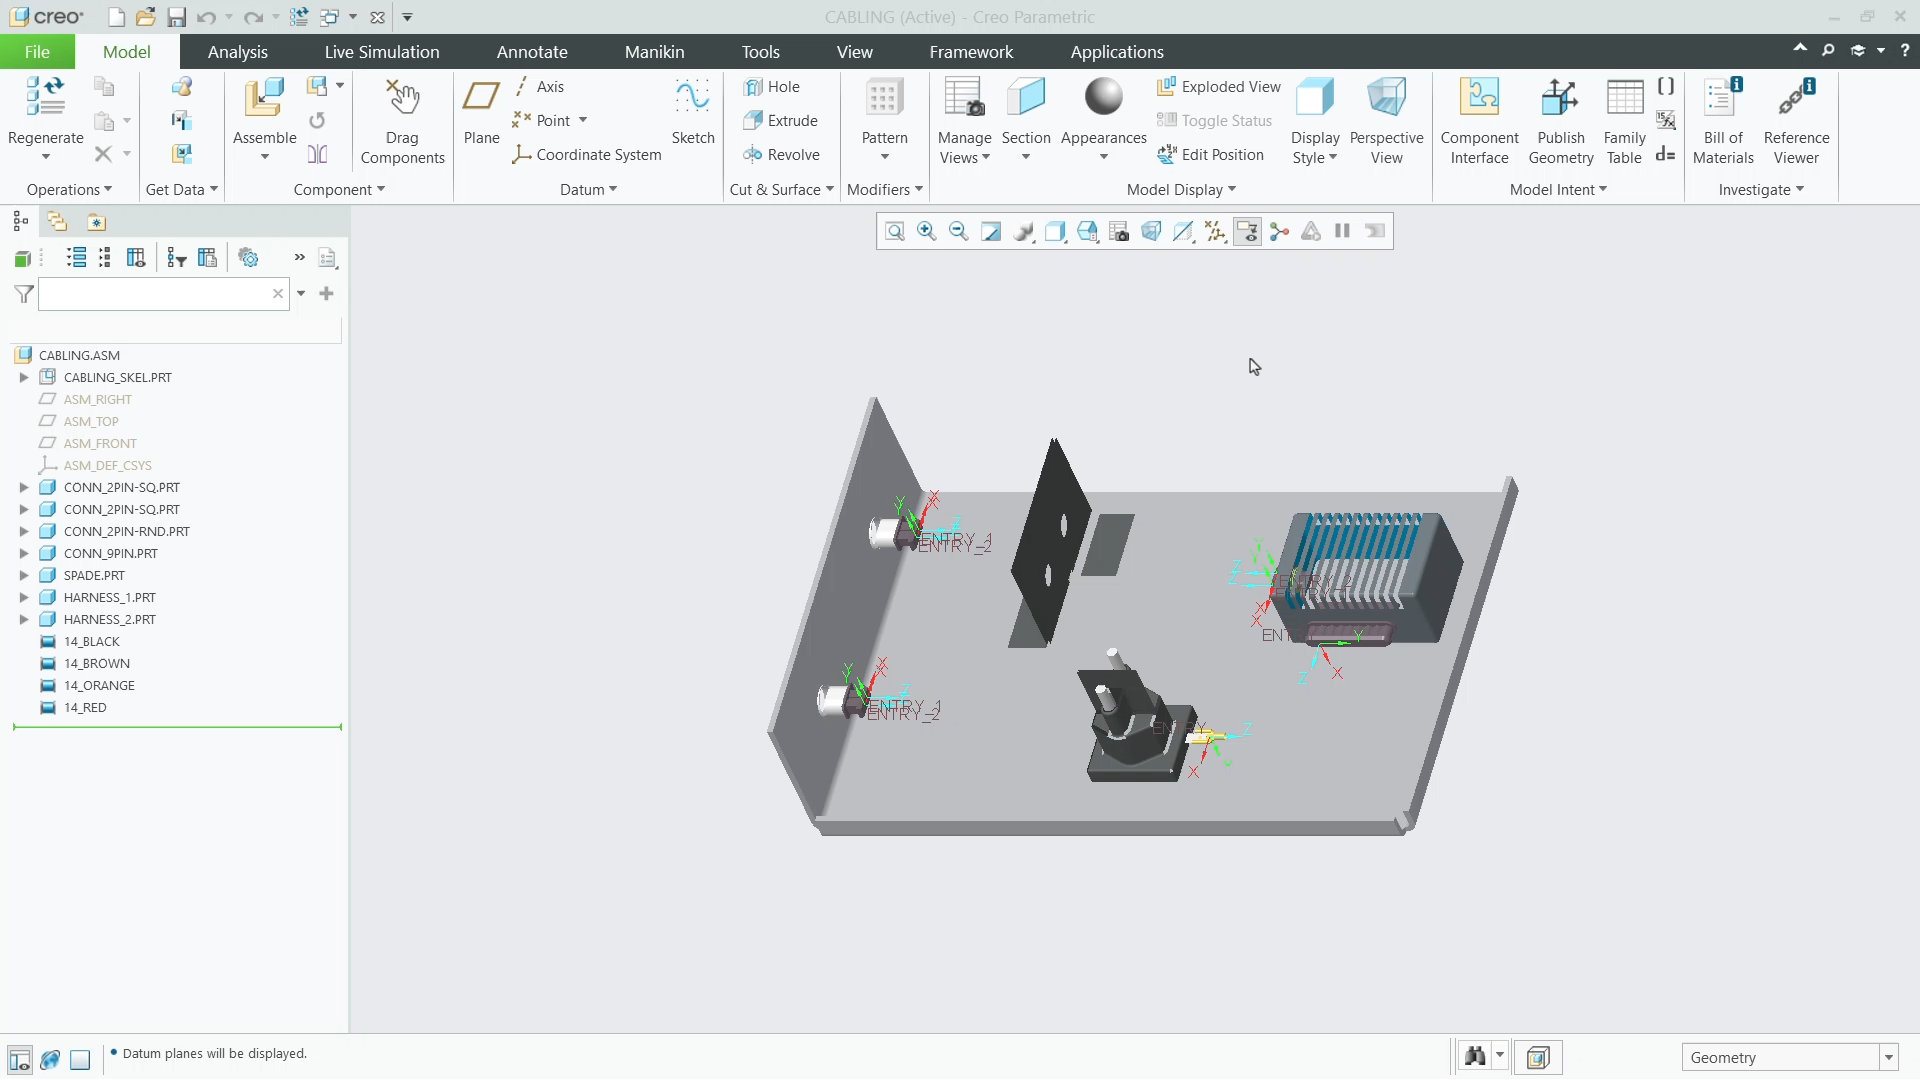Expand CABLING_SKEL.PRT in the model tree

[x=24, y=378]
